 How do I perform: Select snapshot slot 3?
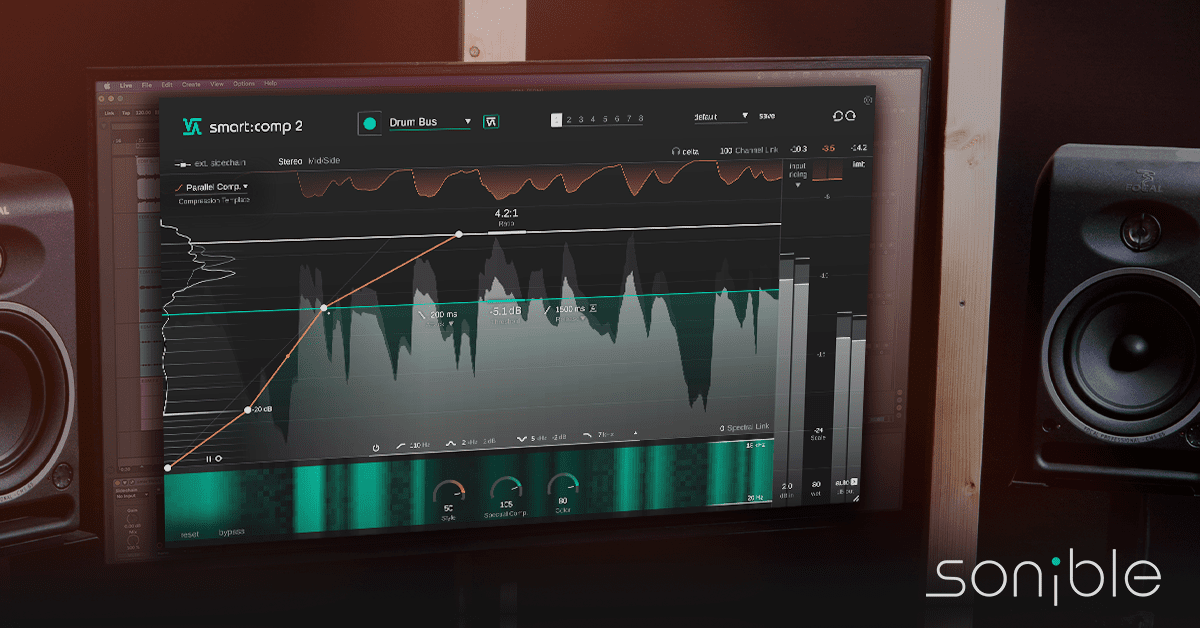pos(580,117)
